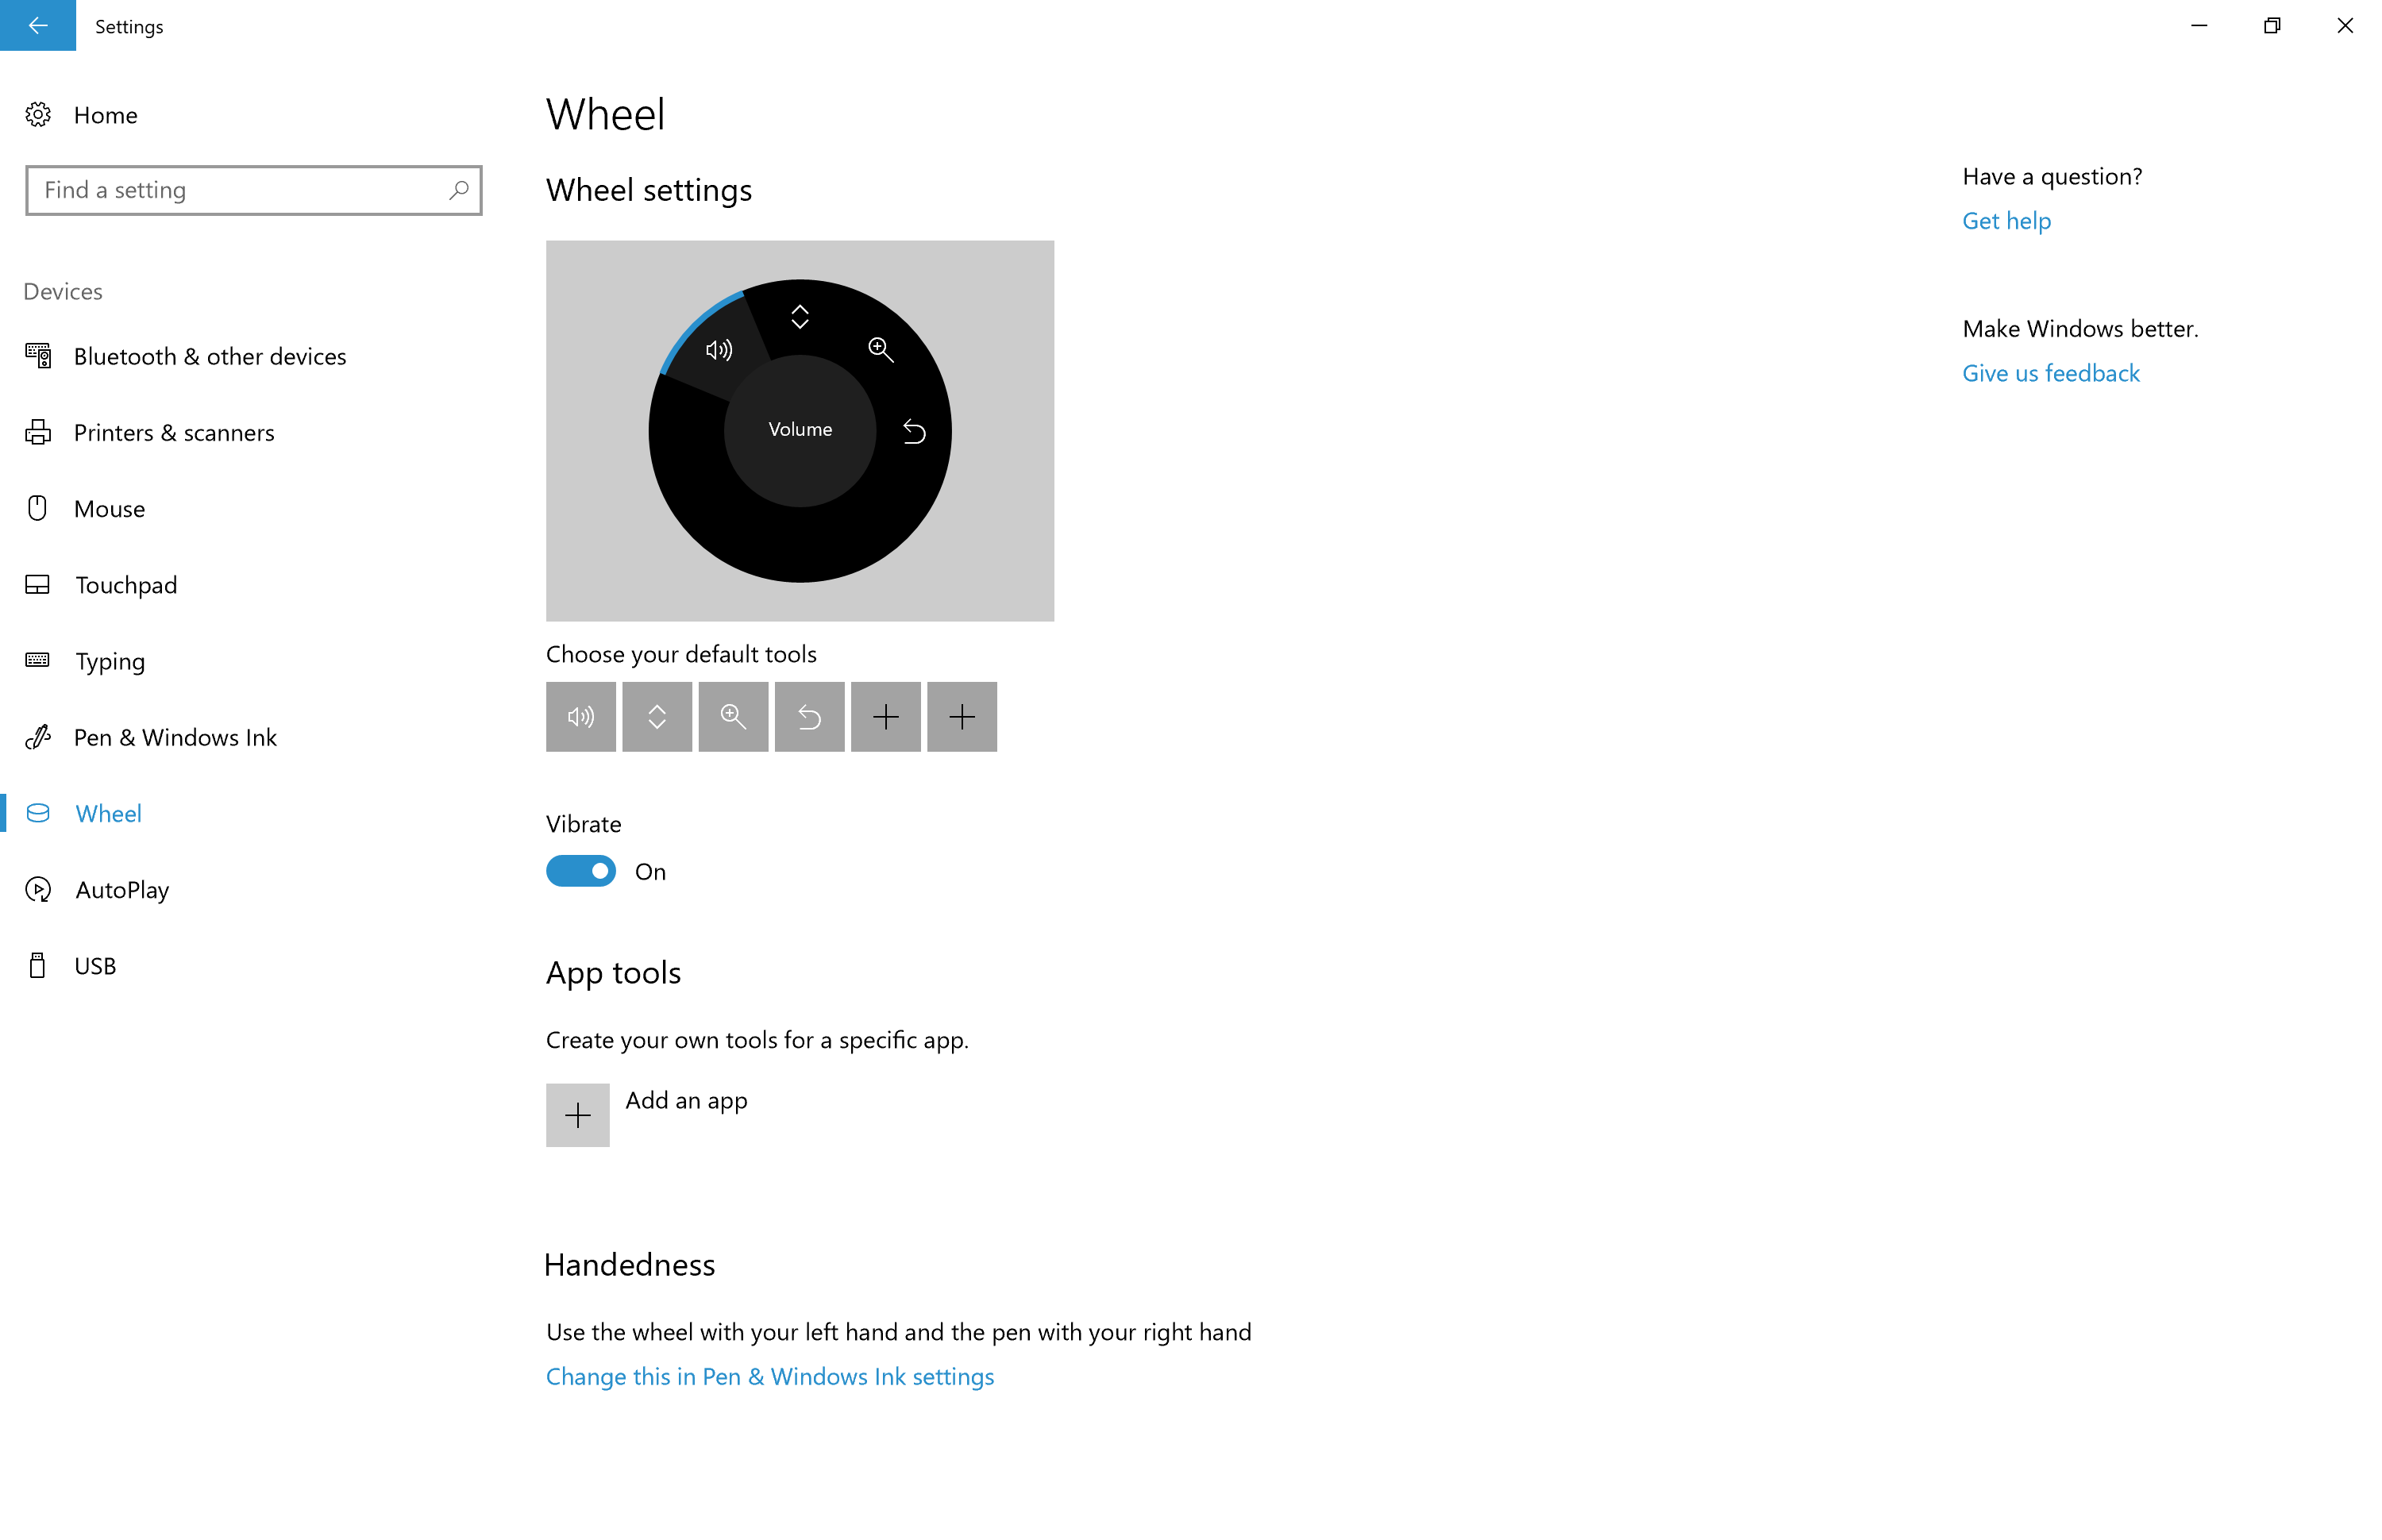Screen dimensions: 2382x1540
Task: Click the first Add tool slot
Action: pyautogui.click(x=885, y=715)
